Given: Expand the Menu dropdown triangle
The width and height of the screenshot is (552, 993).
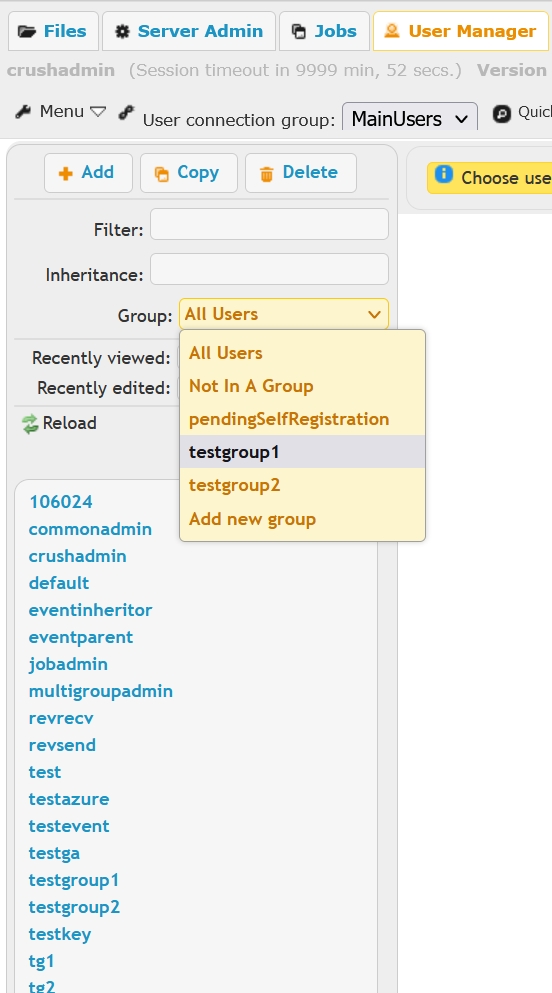Looking at the screenshot, I should pyautogui.click(x=97, y=112).
